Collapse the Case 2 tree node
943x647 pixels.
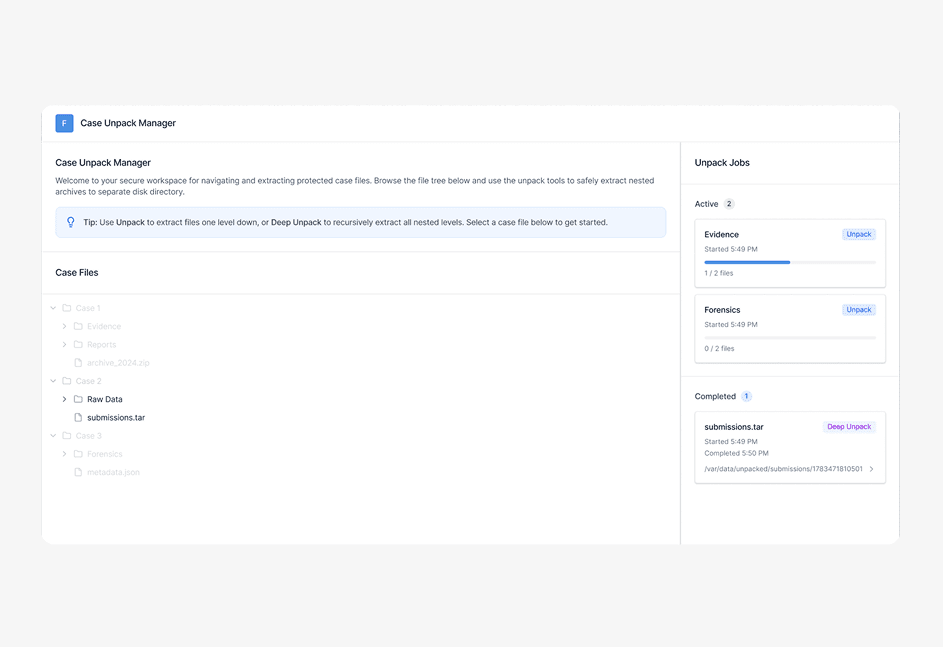point(53,381)
